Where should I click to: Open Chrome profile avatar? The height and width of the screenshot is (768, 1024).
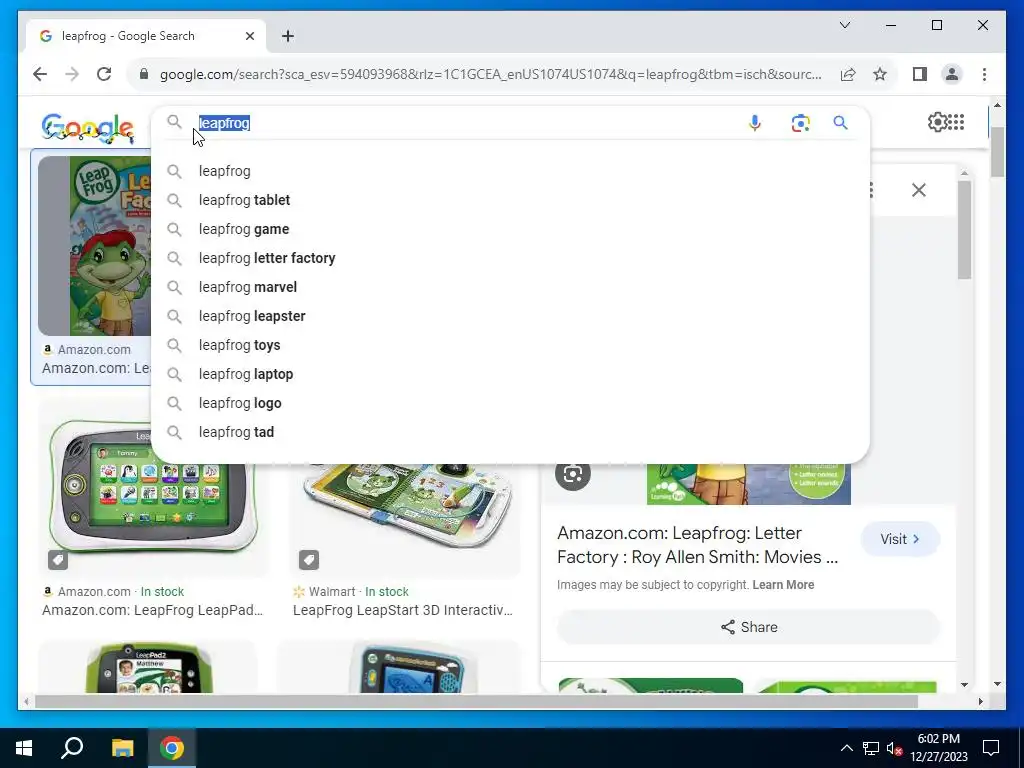click(952, 74)
